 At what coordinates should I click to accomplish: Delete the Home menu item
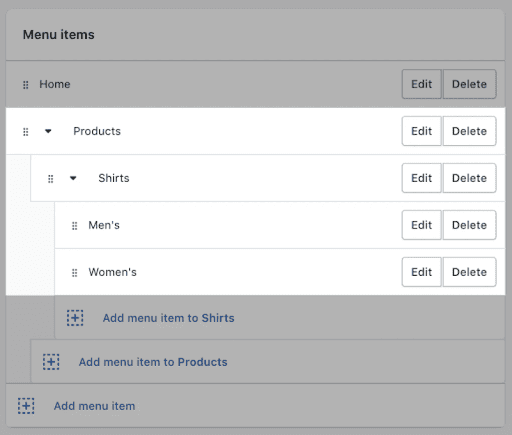click(x=469, y=84)
